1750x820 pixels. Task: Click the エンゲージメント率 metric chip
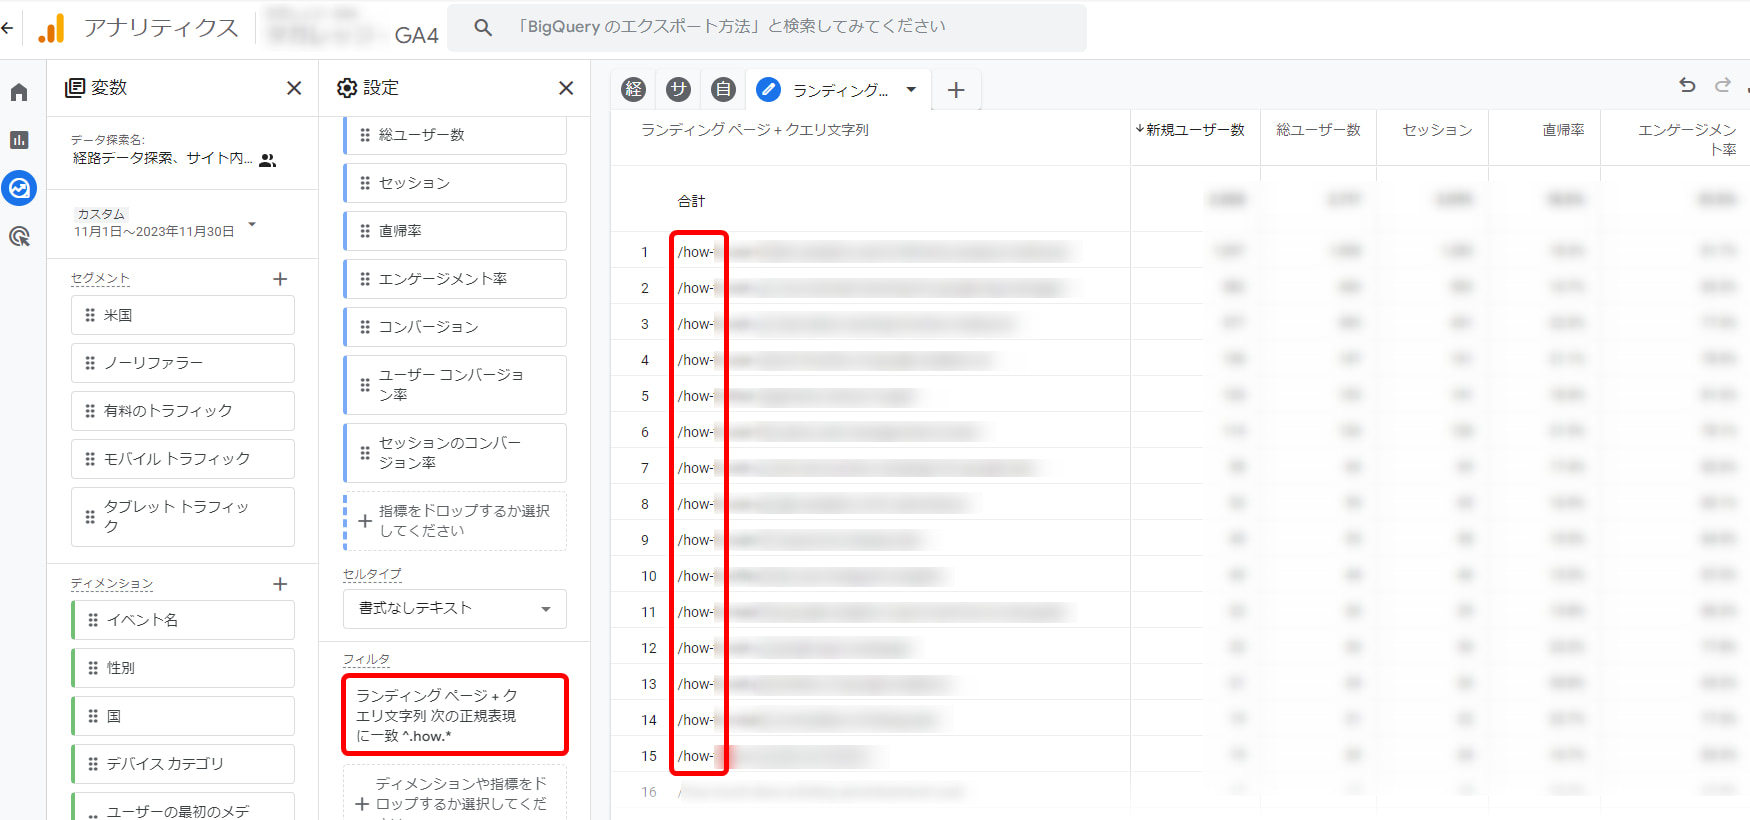(455, 279)
